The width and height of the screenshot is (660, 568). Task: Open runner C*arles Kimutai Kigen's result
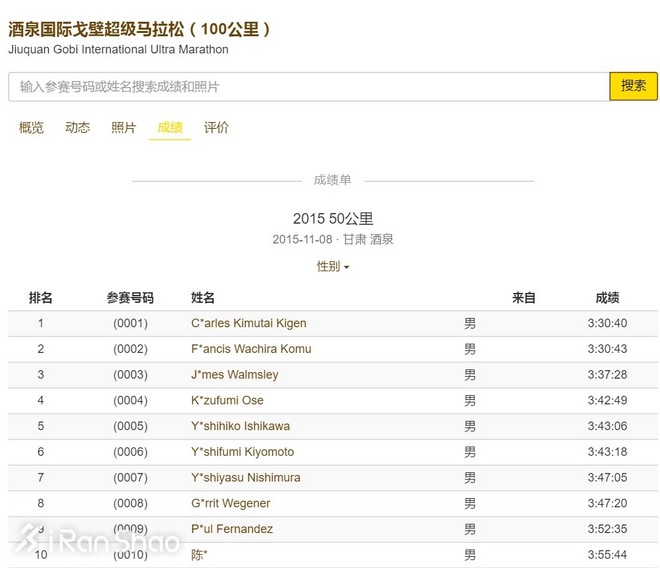(x=248, y=323)
